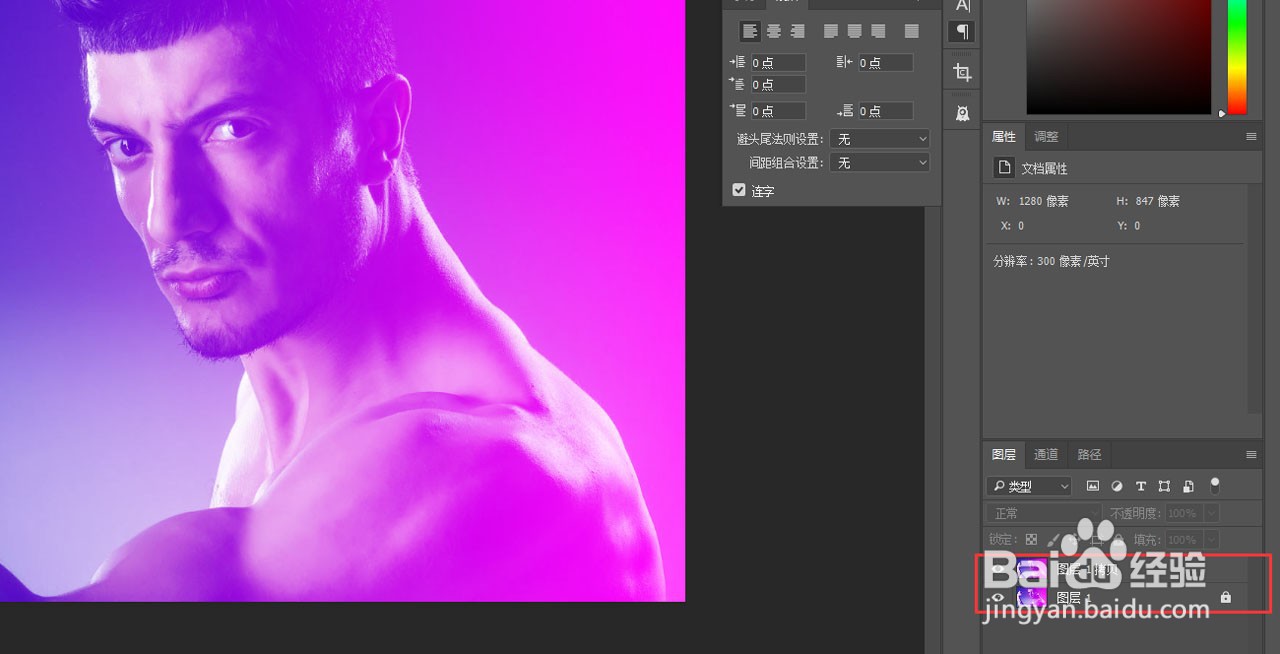Click inside the color picker field
This screenshot has height=654, width=1280.
[x=1118, y=57]
